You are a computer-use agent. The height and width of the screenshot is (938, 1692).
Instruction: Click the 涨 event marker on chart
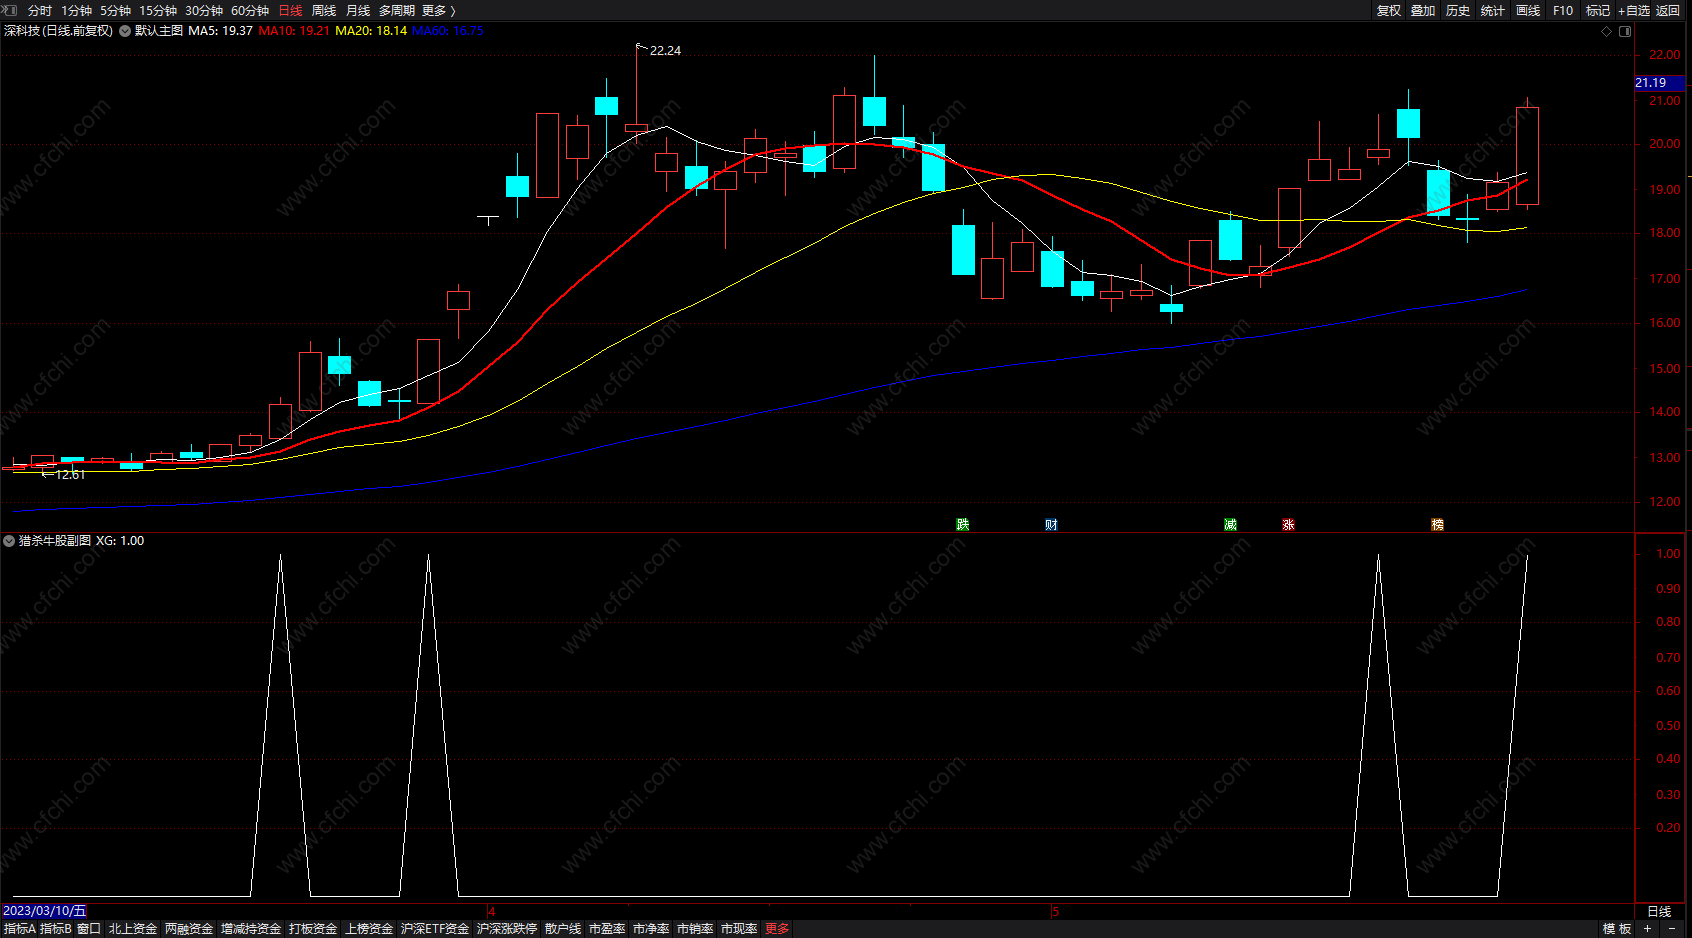point(1289,524)
